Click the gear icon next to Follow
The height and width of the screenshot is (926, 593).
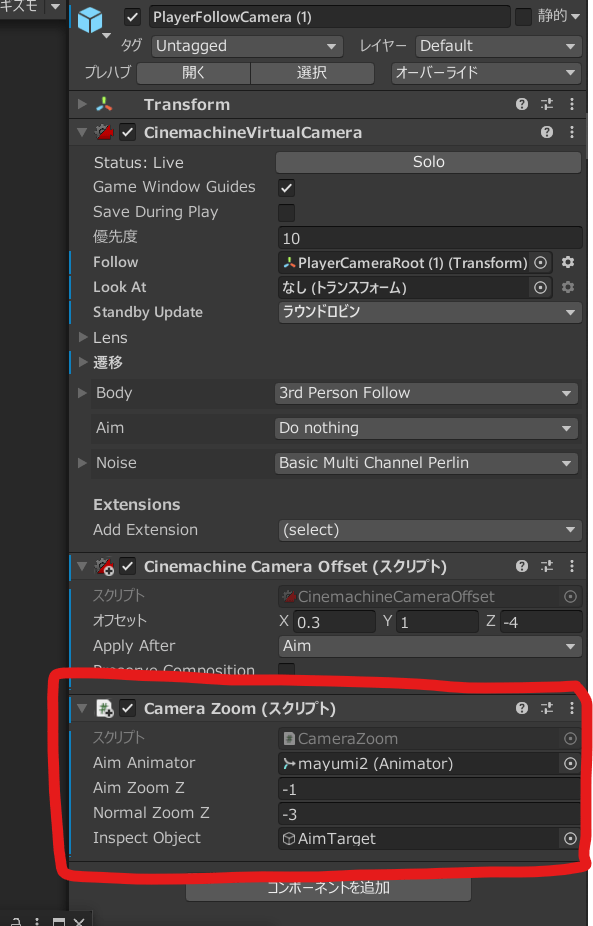(x=568, y=262)
